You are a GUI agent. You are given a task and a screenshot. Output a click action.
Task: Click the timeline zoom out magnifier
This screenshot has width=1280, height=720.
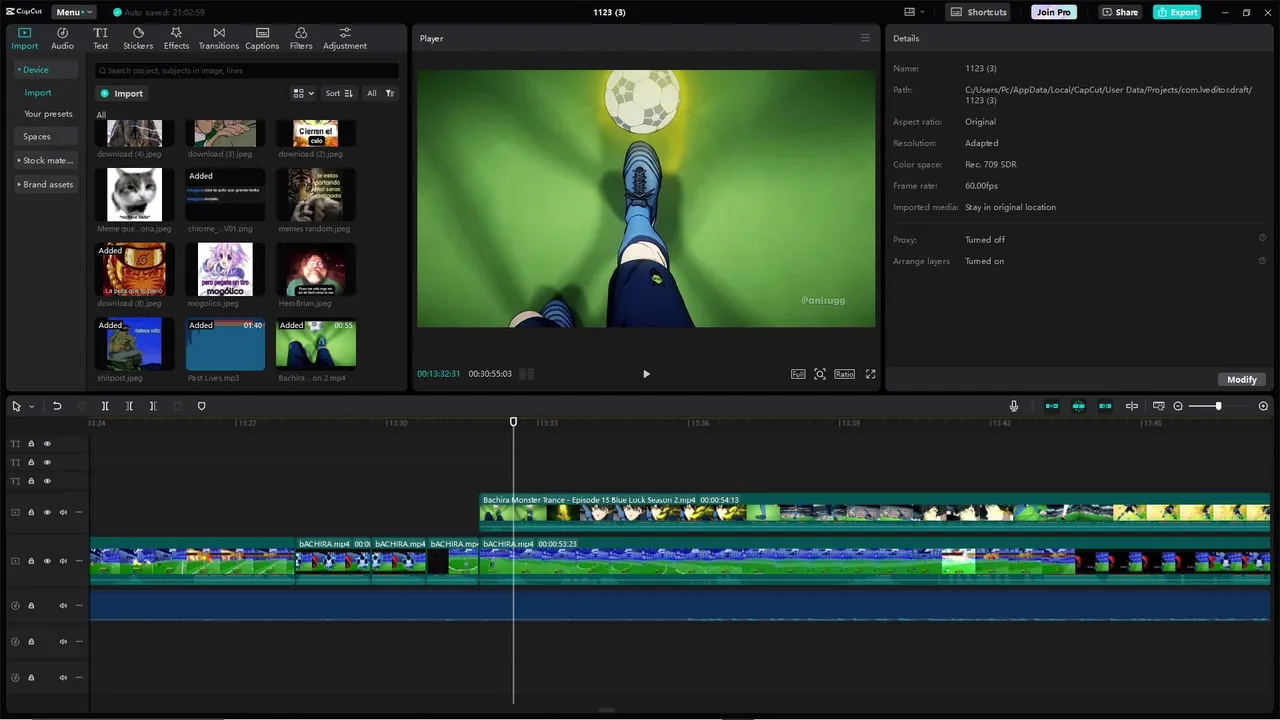tap(1178, 406)
